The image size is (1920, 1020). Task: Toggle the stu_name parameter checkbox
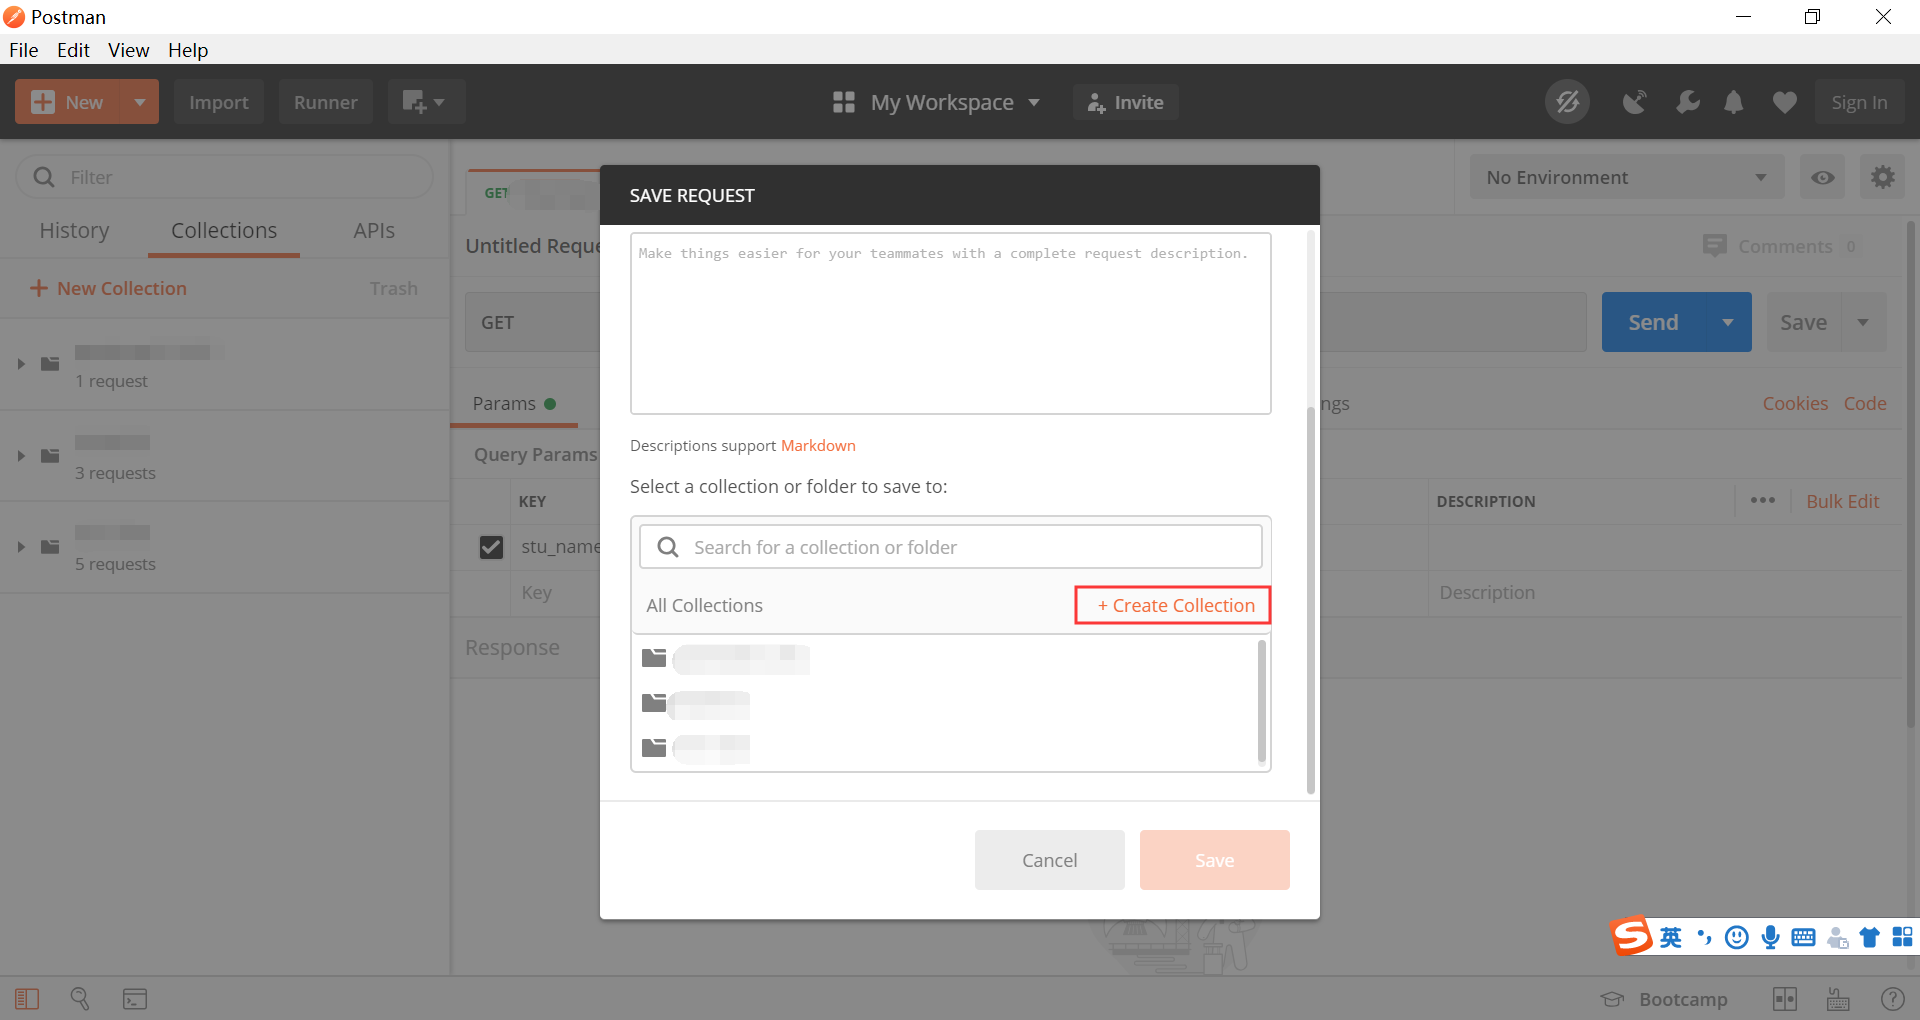pyautogui.click(x=491, y=547)
